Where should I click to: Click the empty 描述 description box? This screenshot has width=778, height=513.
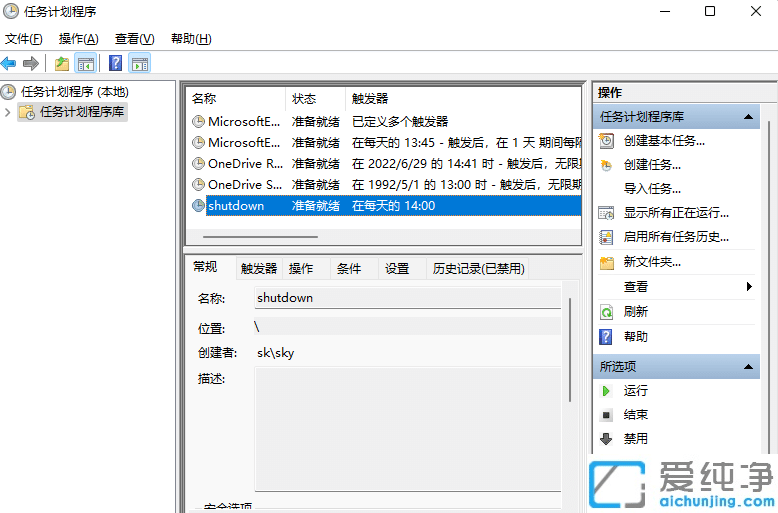[x=407, y=429]
